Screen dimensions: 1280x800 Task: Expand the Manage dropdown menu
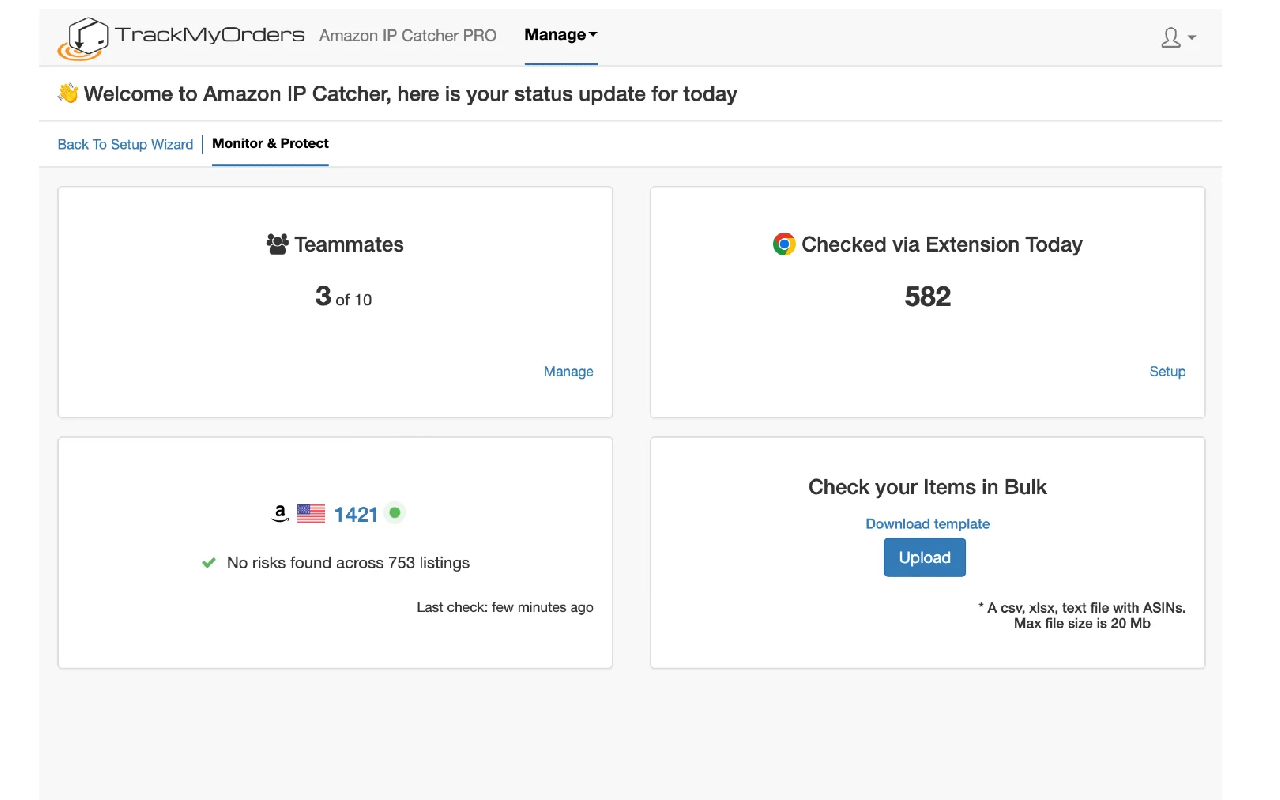(x=561, y=35)
